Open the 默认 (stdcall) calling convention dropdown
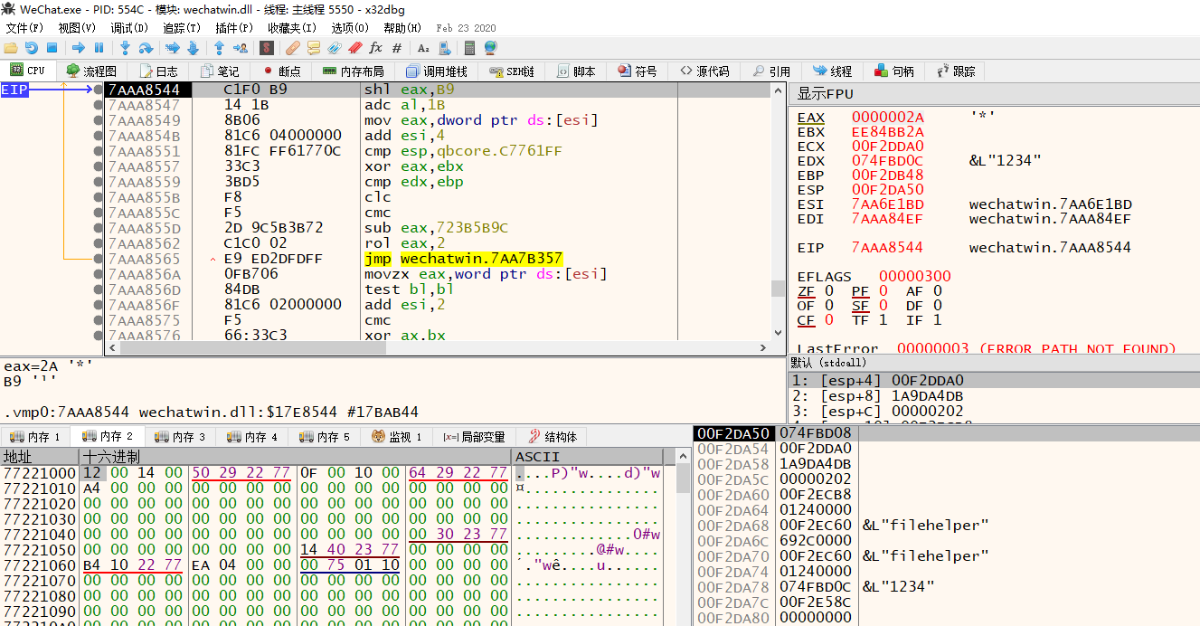 pyautogui.click(x=993, y=362)
